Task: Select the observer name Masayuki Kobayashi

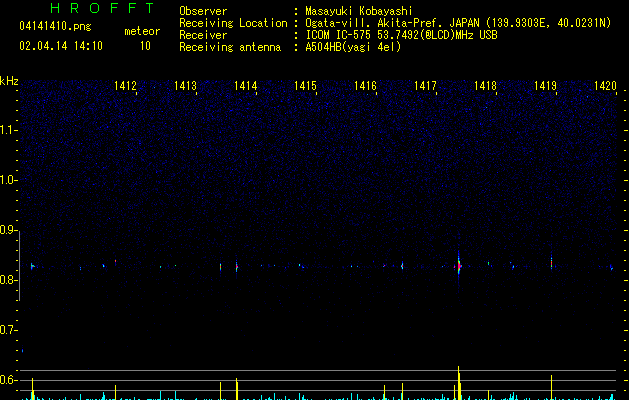Action: click(359, 11)
